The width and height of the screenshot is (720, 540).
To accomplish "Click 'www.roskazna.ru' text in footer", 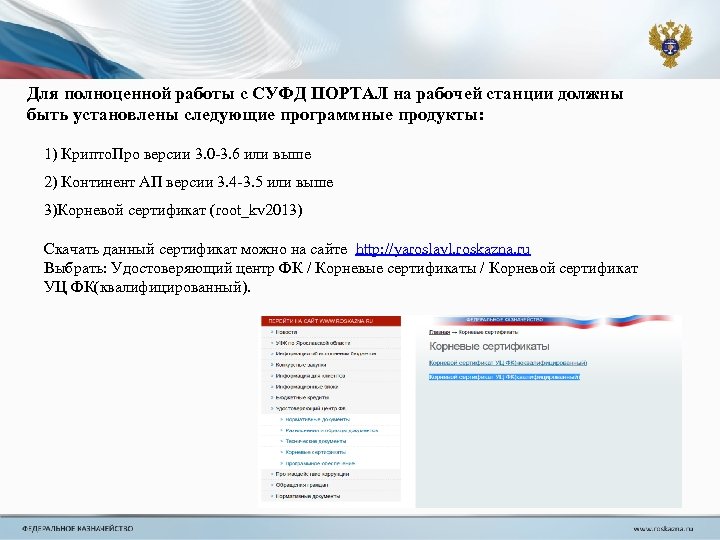I will [663, 529].
